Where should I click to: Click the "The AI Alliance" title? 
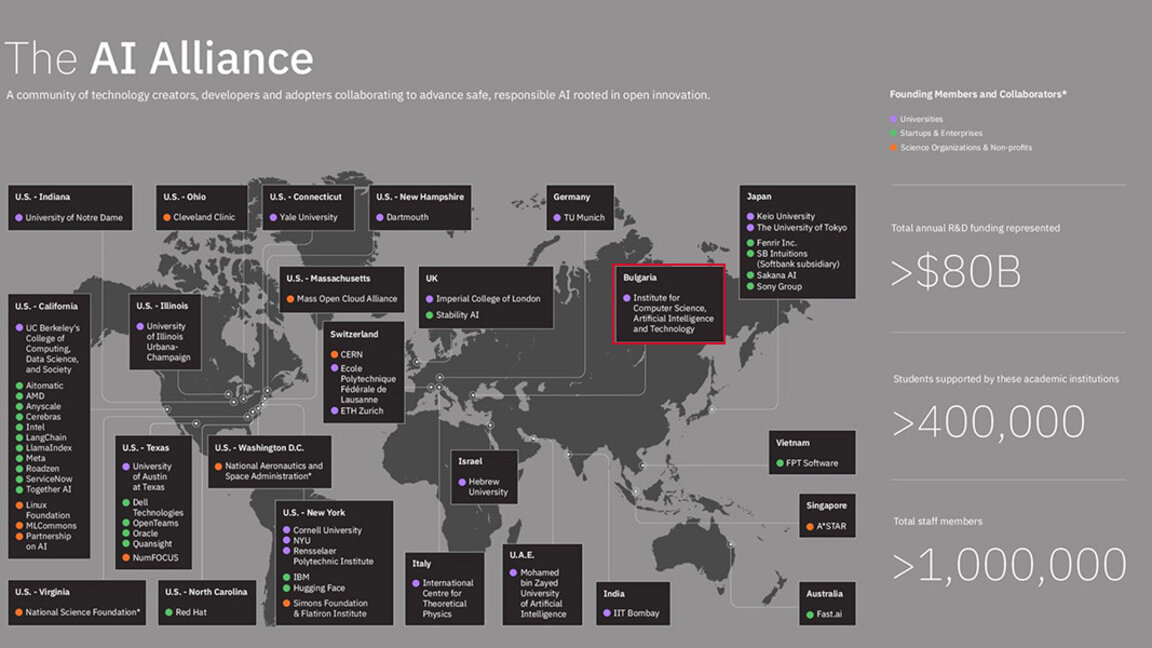(x=159, y=58)
